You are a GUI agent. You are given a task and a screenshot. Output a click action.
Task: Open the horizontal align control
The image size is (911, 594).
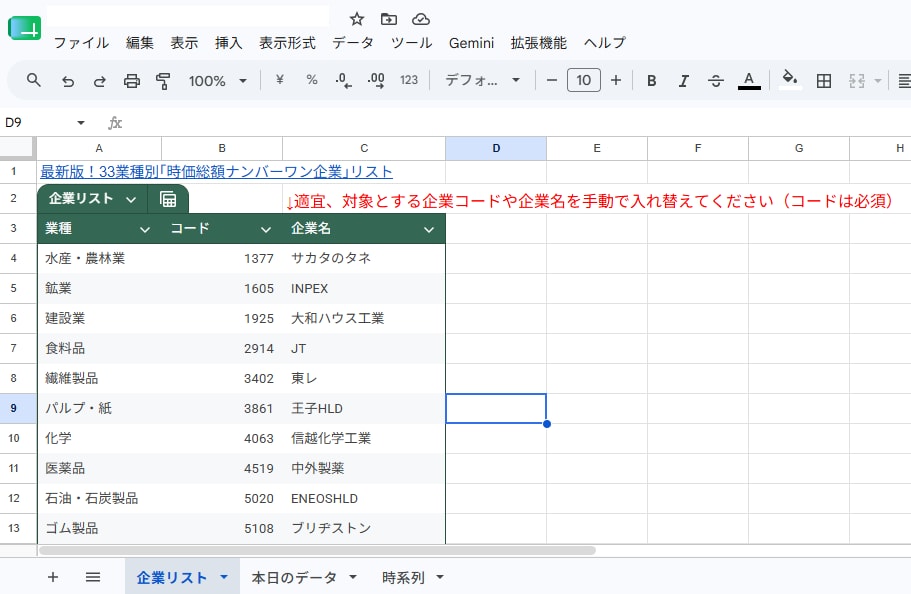tap(903, 81)
